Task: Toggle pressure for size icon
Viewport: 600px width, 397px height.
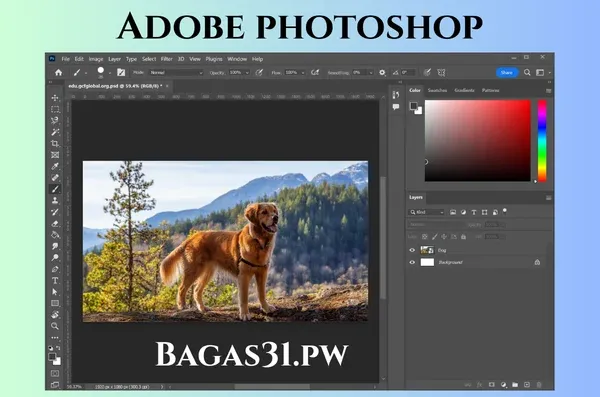Action: [427, 72]
